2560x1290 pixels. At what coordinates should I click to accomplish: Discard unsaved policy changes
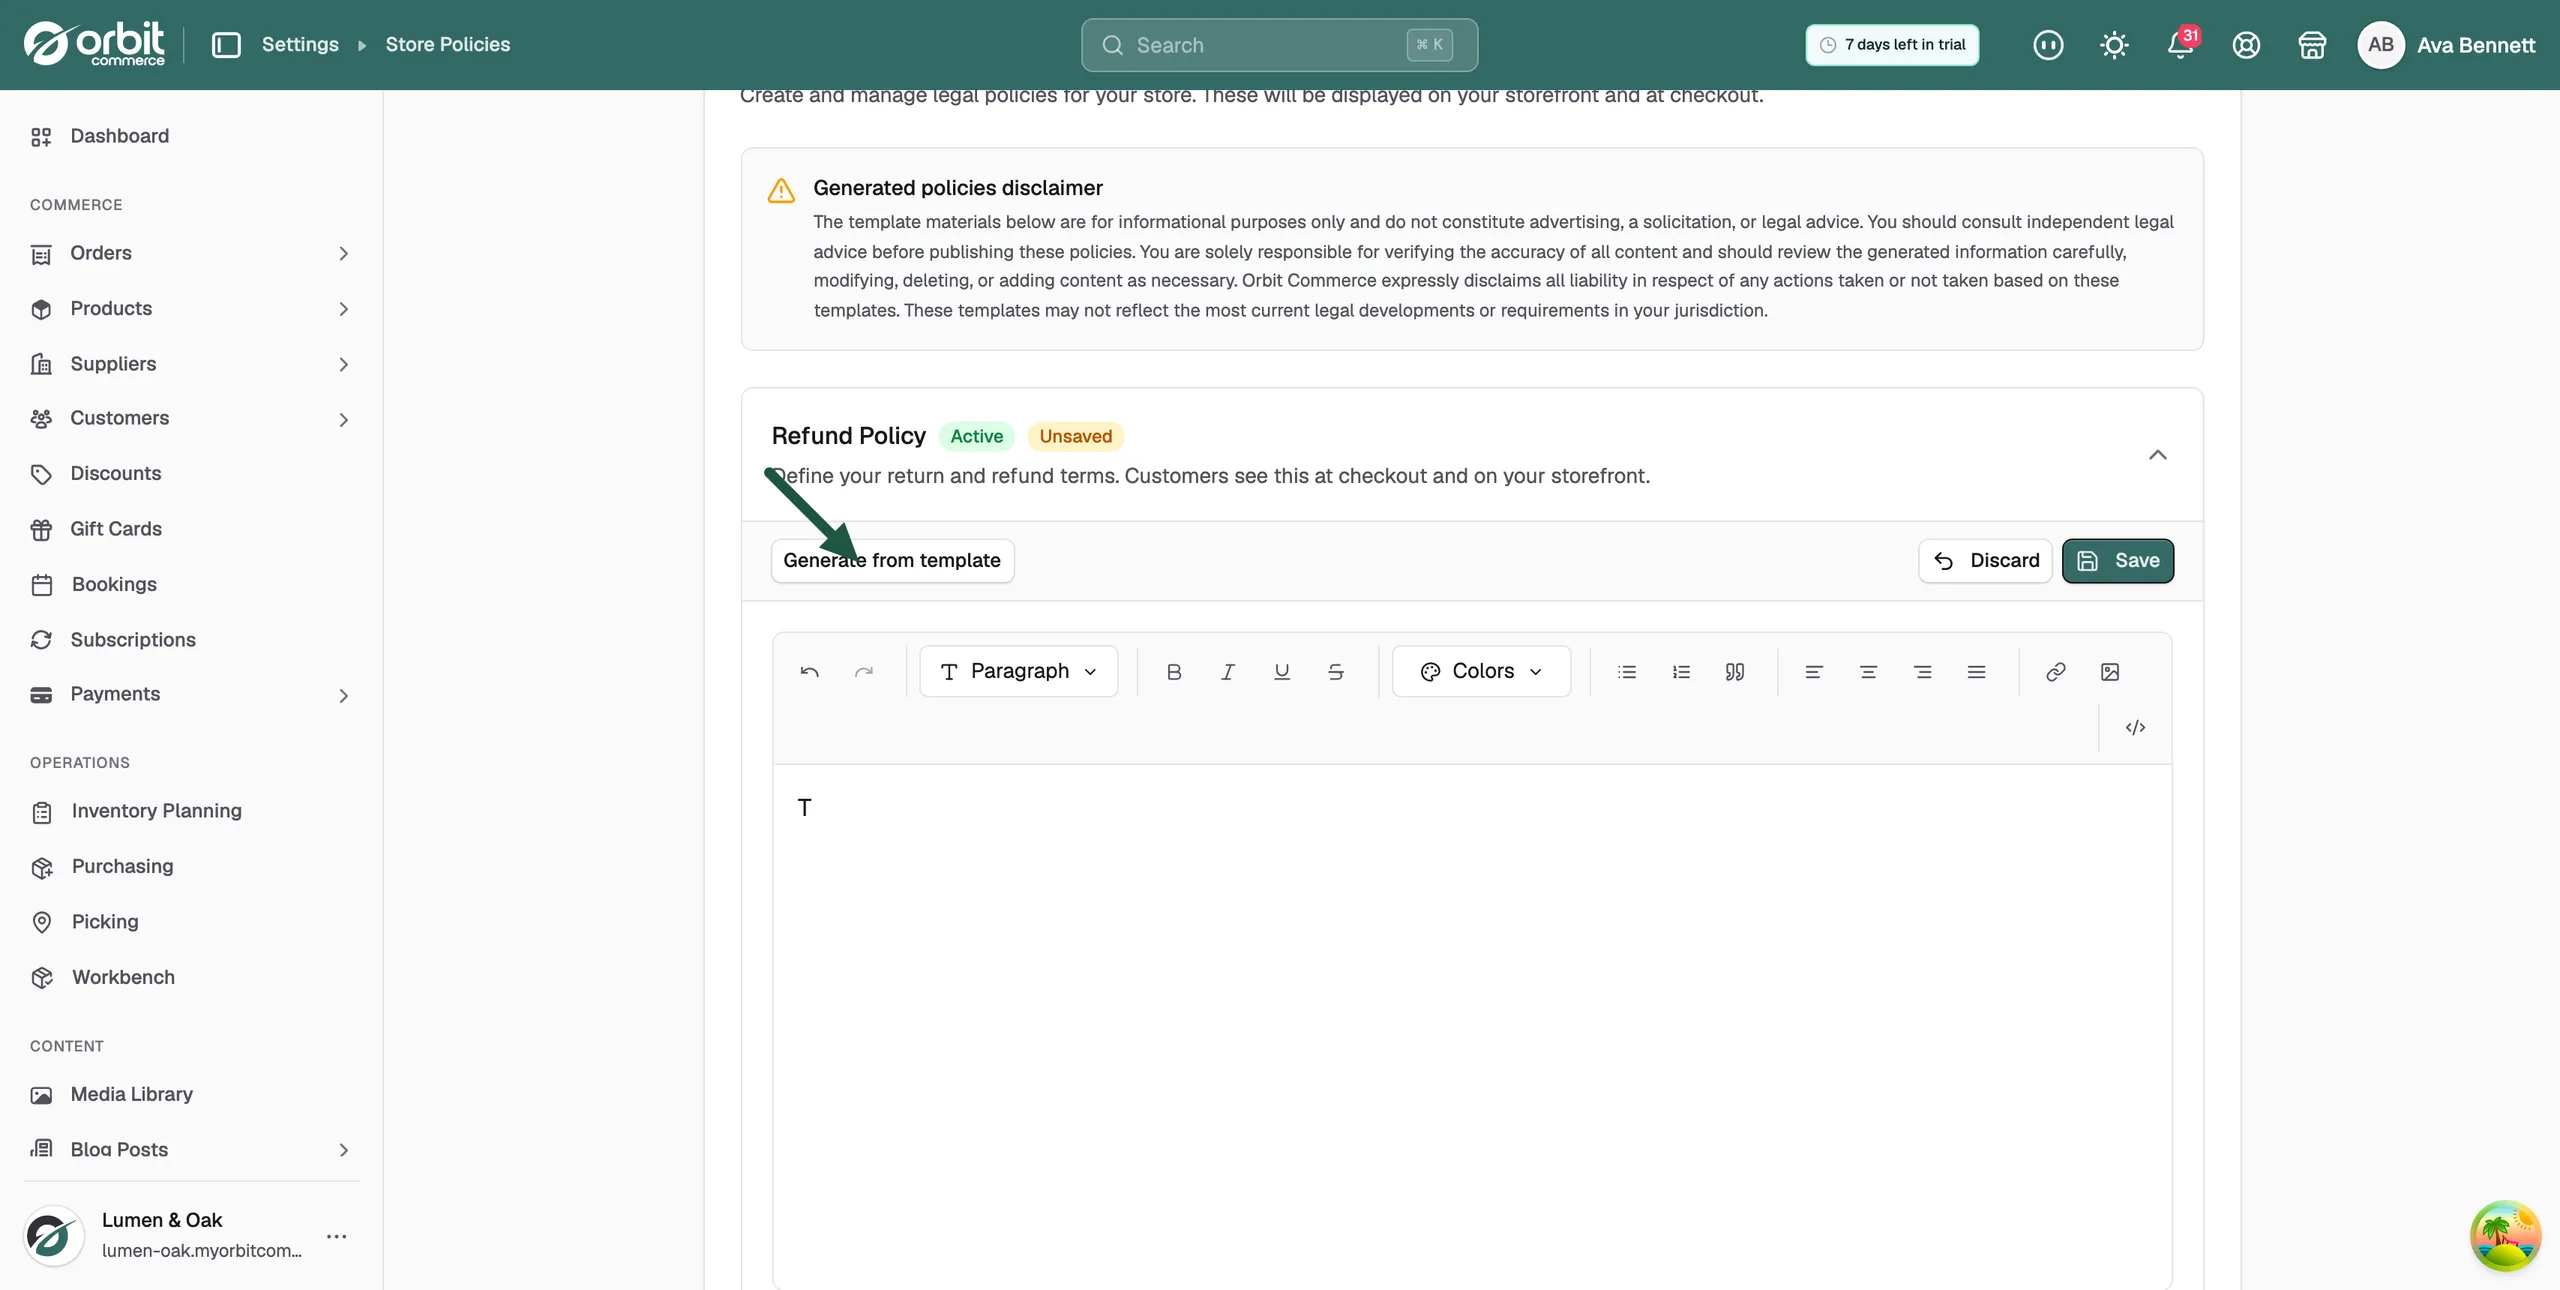tap(1985, 560)
